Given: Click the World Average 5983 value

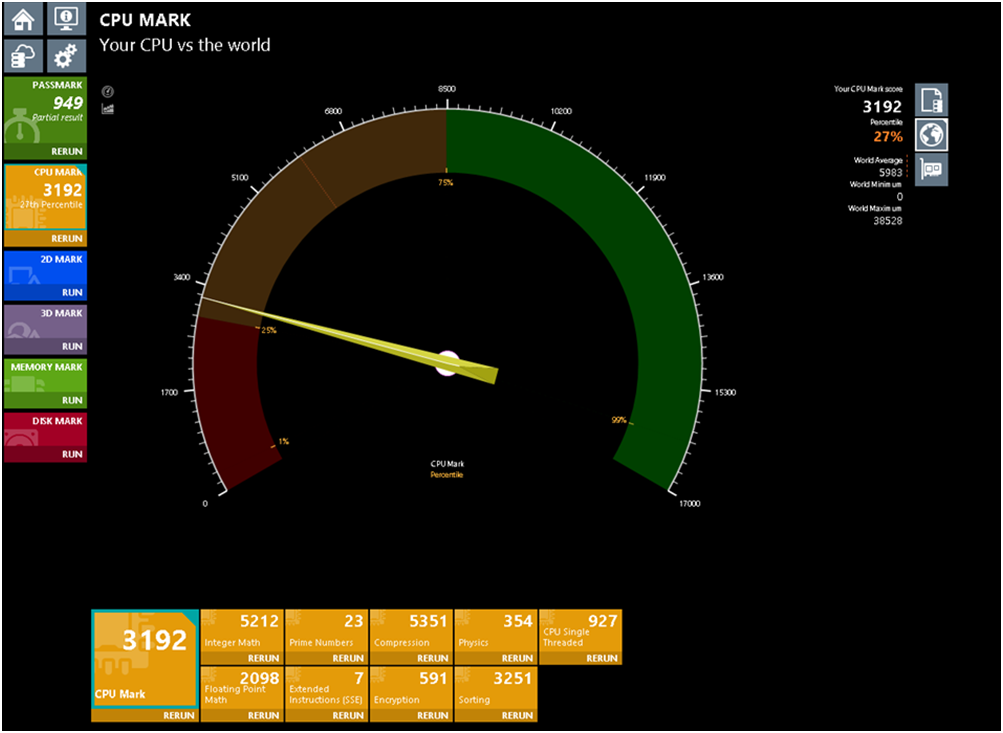Looking at the screenshot, I should 890,173.
